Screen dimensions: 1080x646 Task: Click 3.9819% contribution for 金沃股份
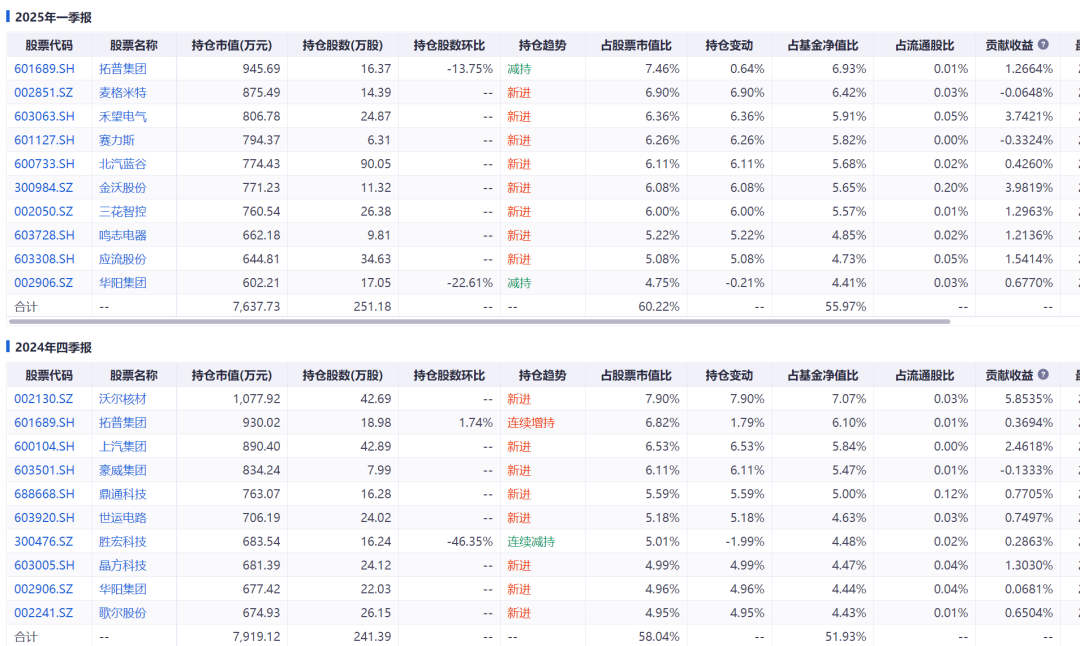click(x=1028, y=187)
